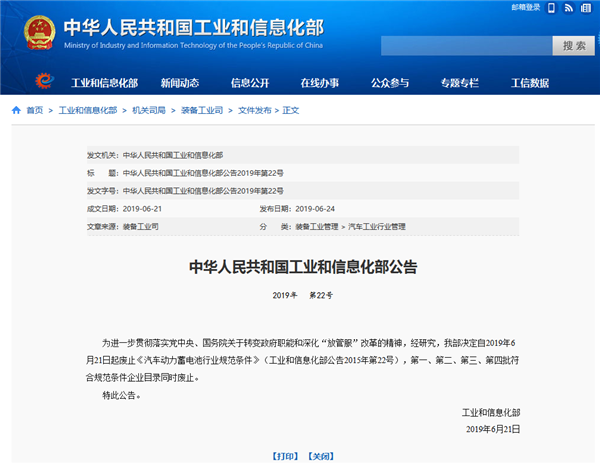Click the 成文日期 2019-06-21 value
The image size is (600, 464).
[142, 209]
